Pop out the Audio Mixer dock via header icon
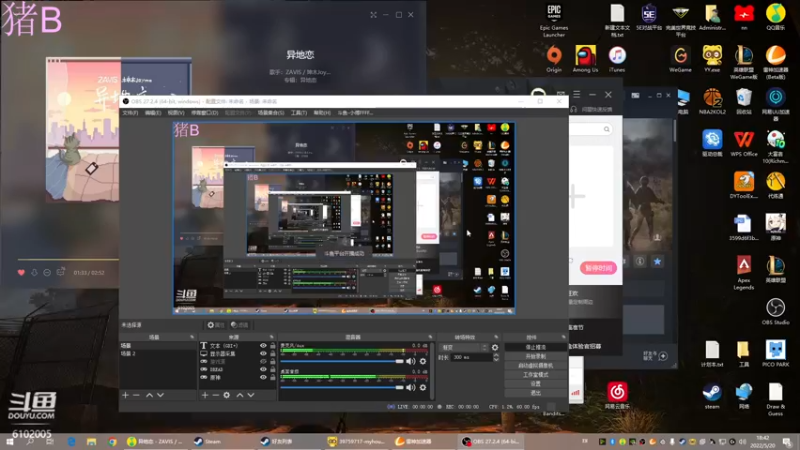The image size is (800, 450). [430, 337]
